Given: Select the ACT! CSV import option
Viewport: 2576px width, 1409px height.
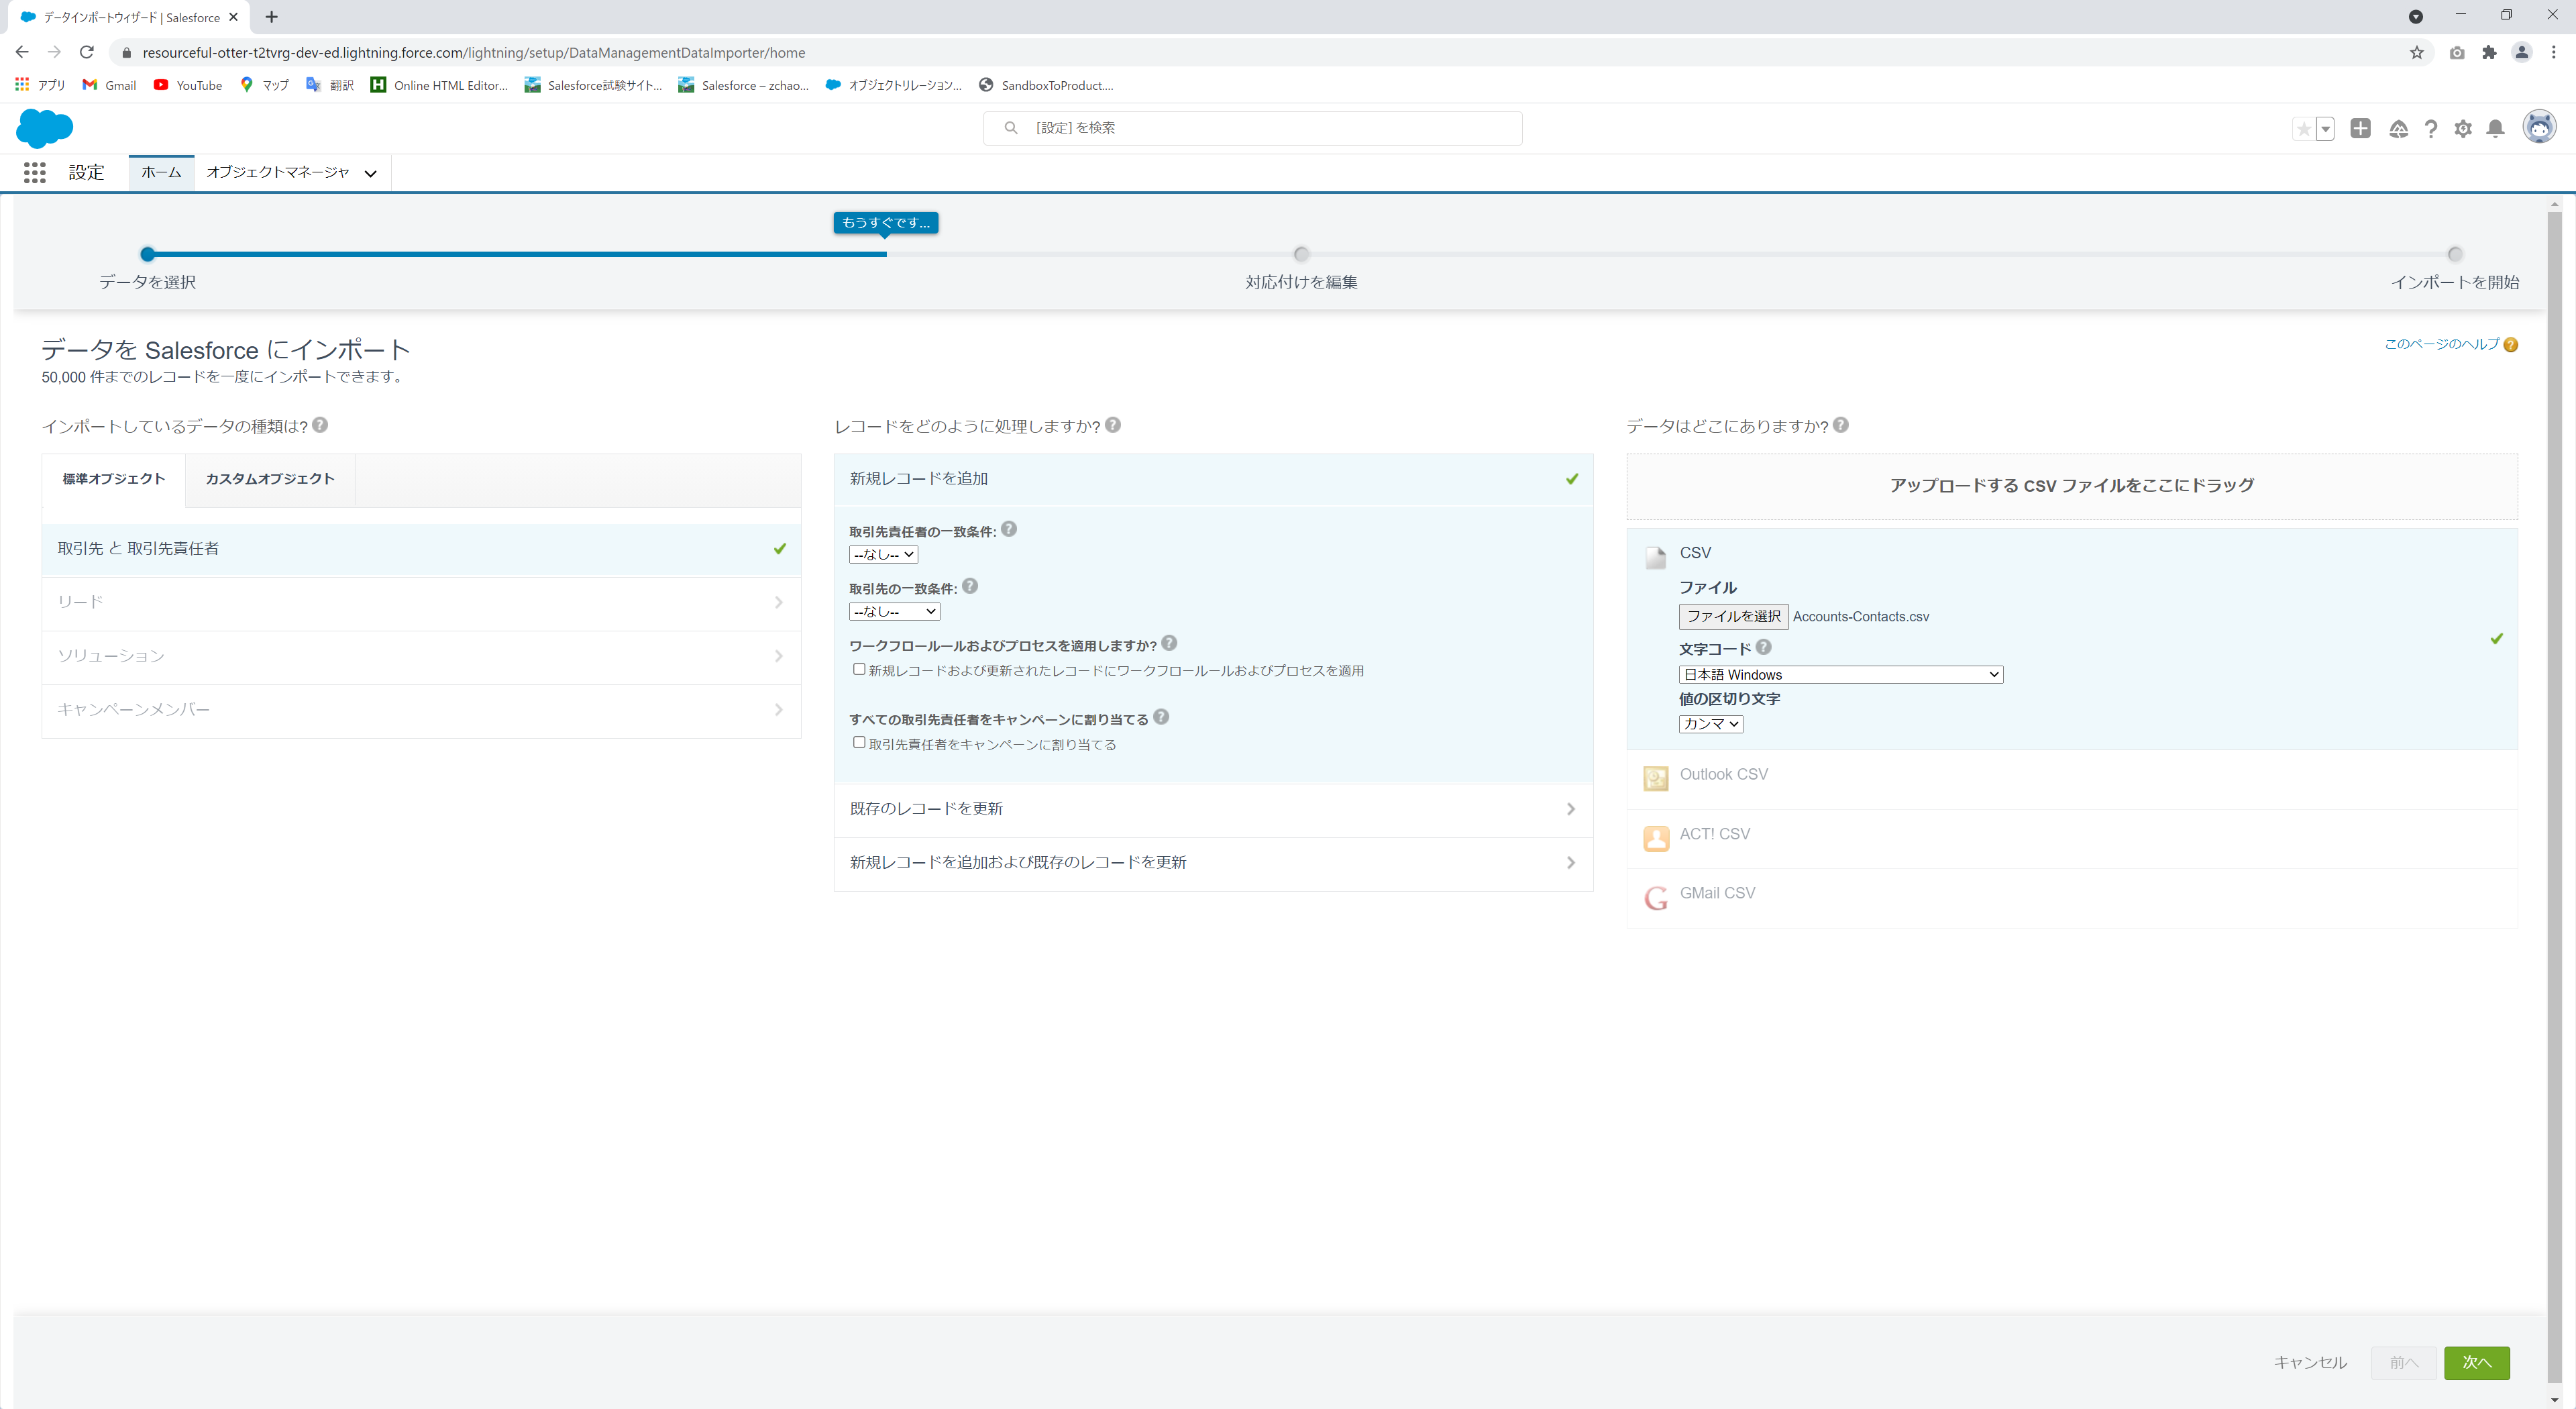Looking at the screenshot, I should (1714, 833).
